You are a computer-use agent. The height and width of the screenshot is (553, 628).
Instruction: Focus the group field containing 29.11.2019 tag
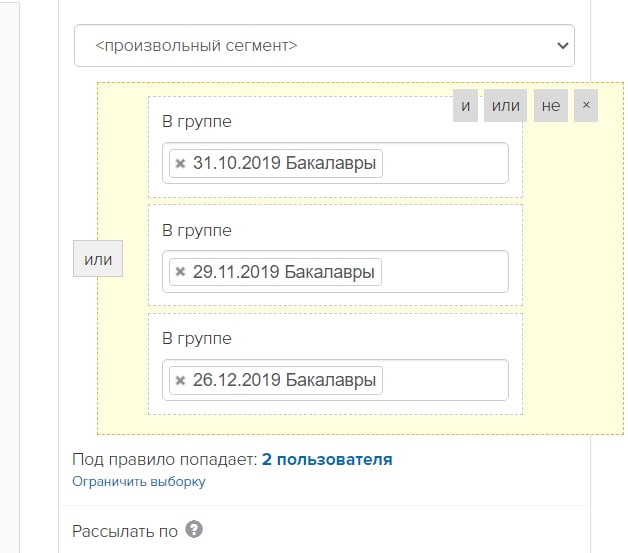(445, 272)
